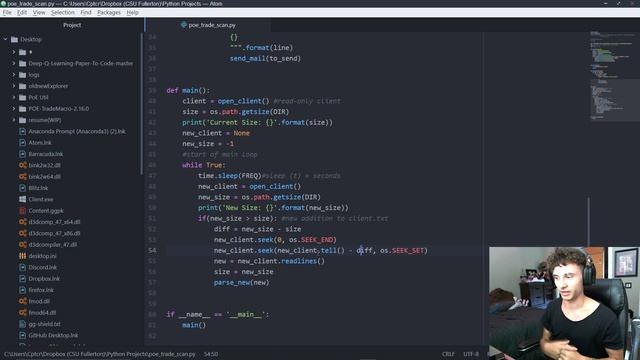Change encoding via UTF-8 status indicator

(471, 354)
